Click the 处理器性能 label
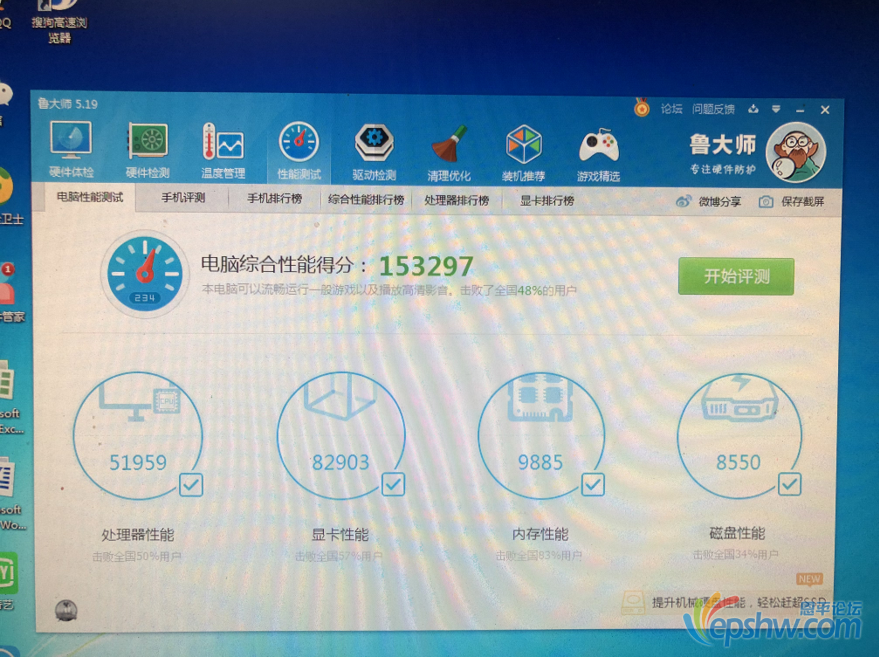The height and width of the screenshot is (657, 879). [x=138, y=535]
